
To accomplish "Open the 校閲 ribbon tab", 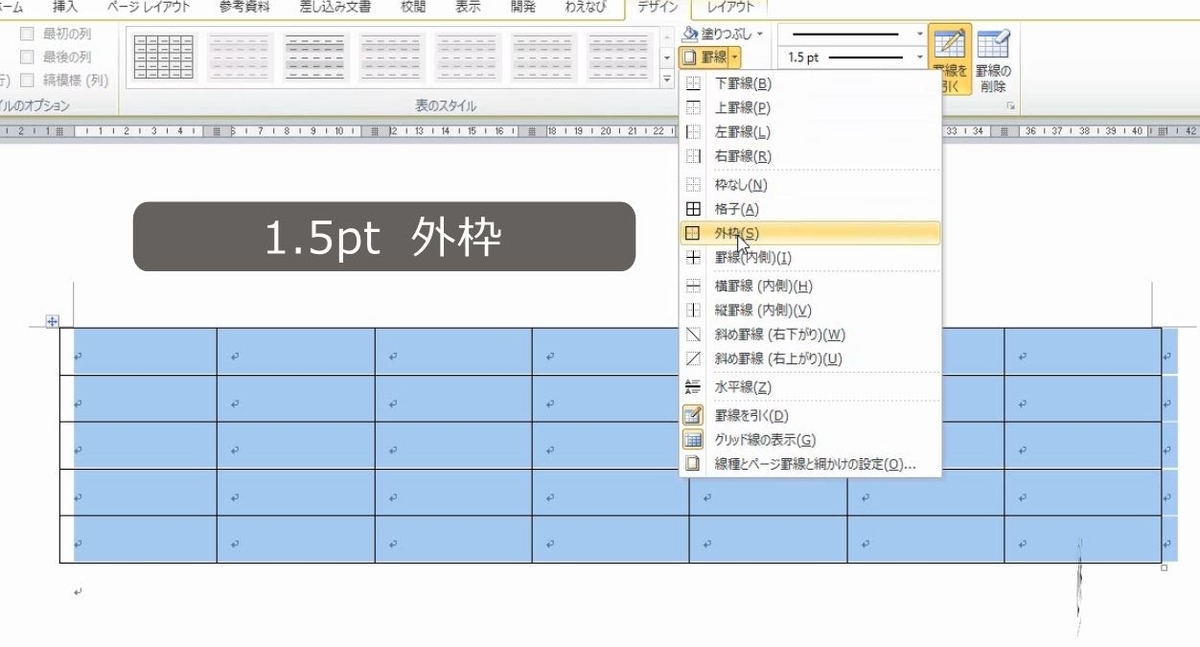I will point(414,7).
